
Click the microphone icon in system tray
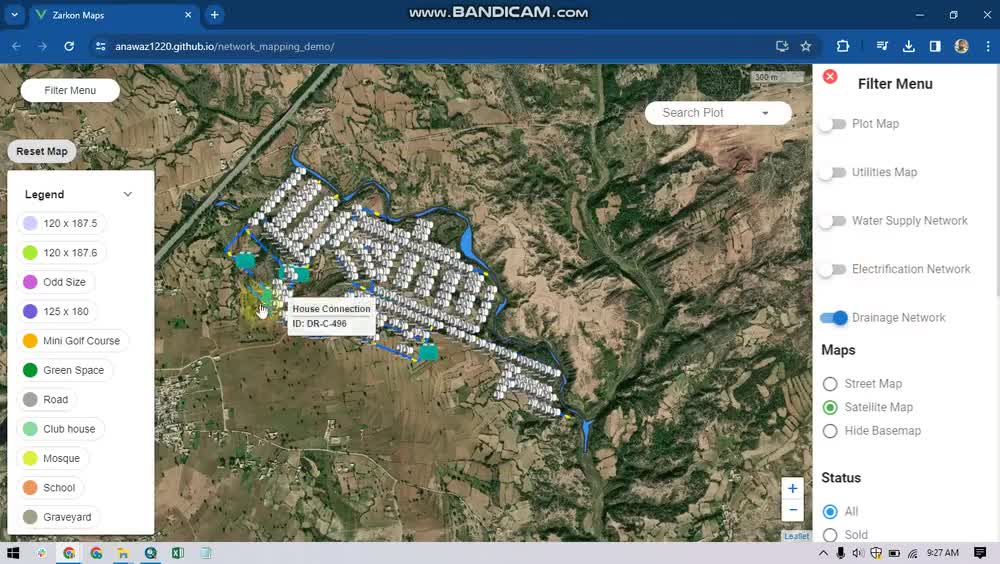(x=841, y=553)
